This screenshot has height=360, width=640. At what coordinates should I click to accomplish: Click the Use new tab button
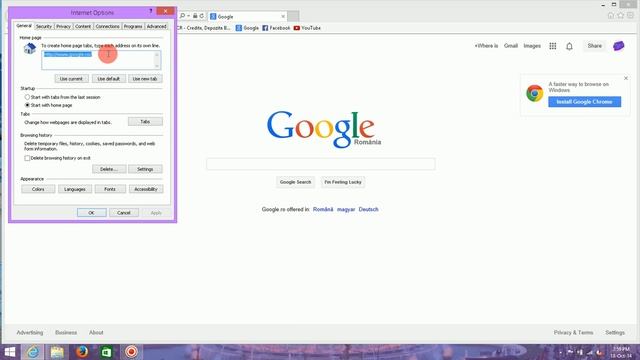point(145,79)
